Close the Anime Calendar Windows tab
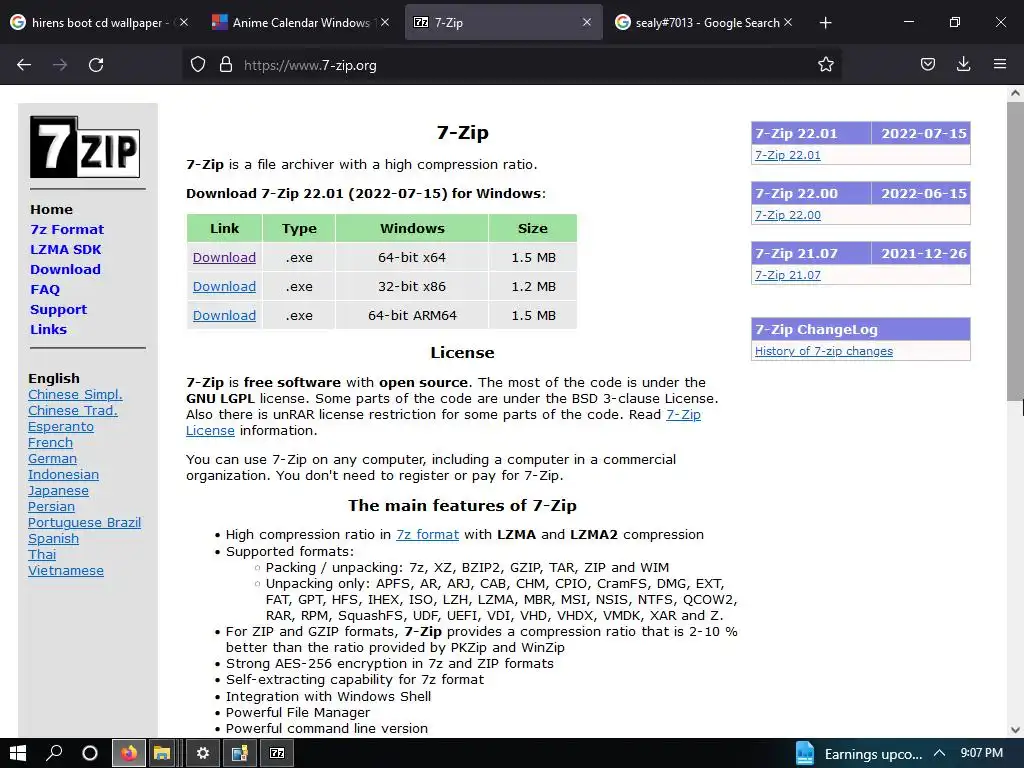 [385, 22]
